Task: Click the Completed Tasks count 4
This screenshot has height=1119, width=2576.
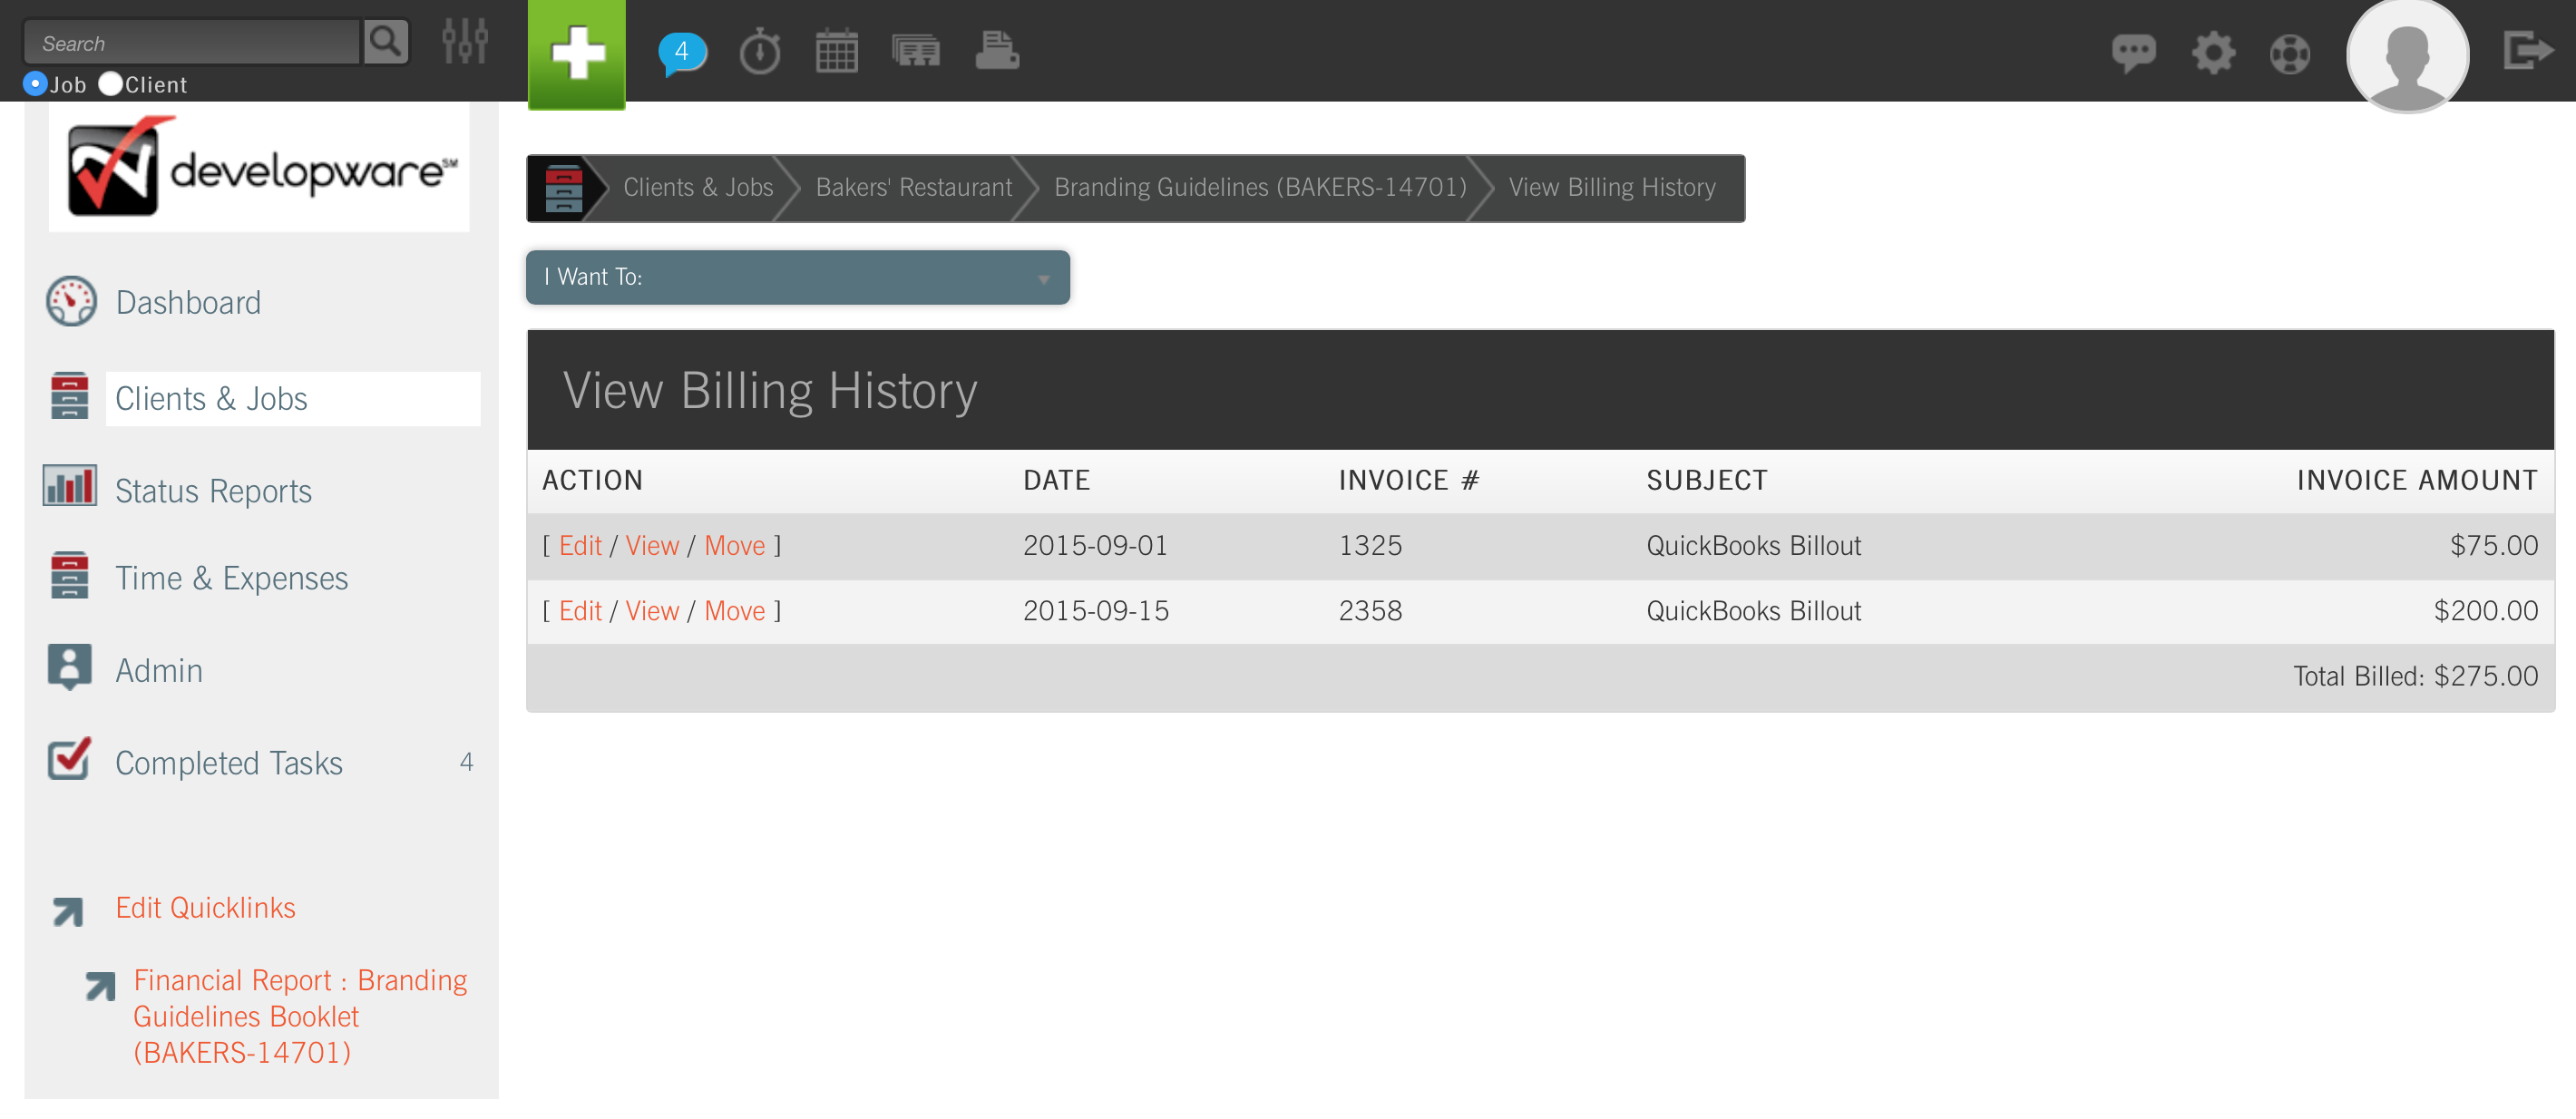Action: point(466,762)
